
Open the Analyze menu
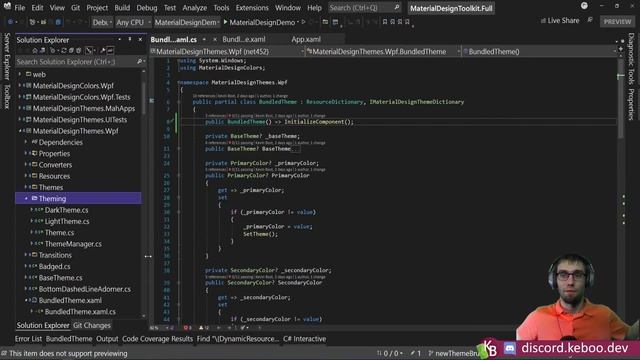pos(194,8)
